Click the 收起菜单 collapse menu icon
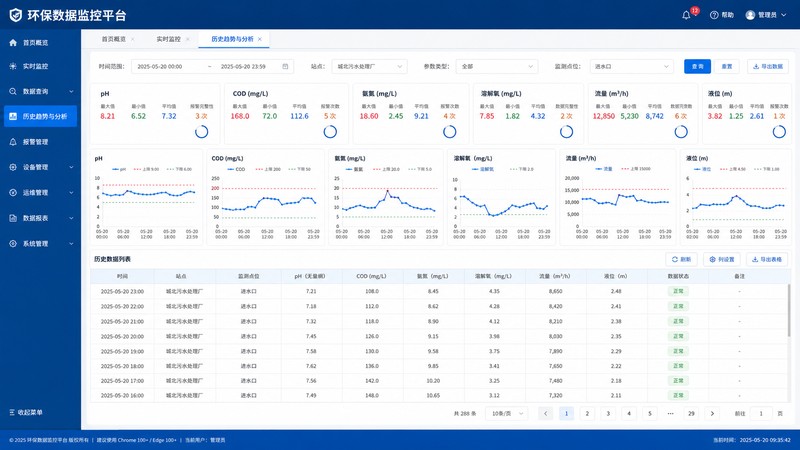This screenshot has width=800, height=450. 12,412
